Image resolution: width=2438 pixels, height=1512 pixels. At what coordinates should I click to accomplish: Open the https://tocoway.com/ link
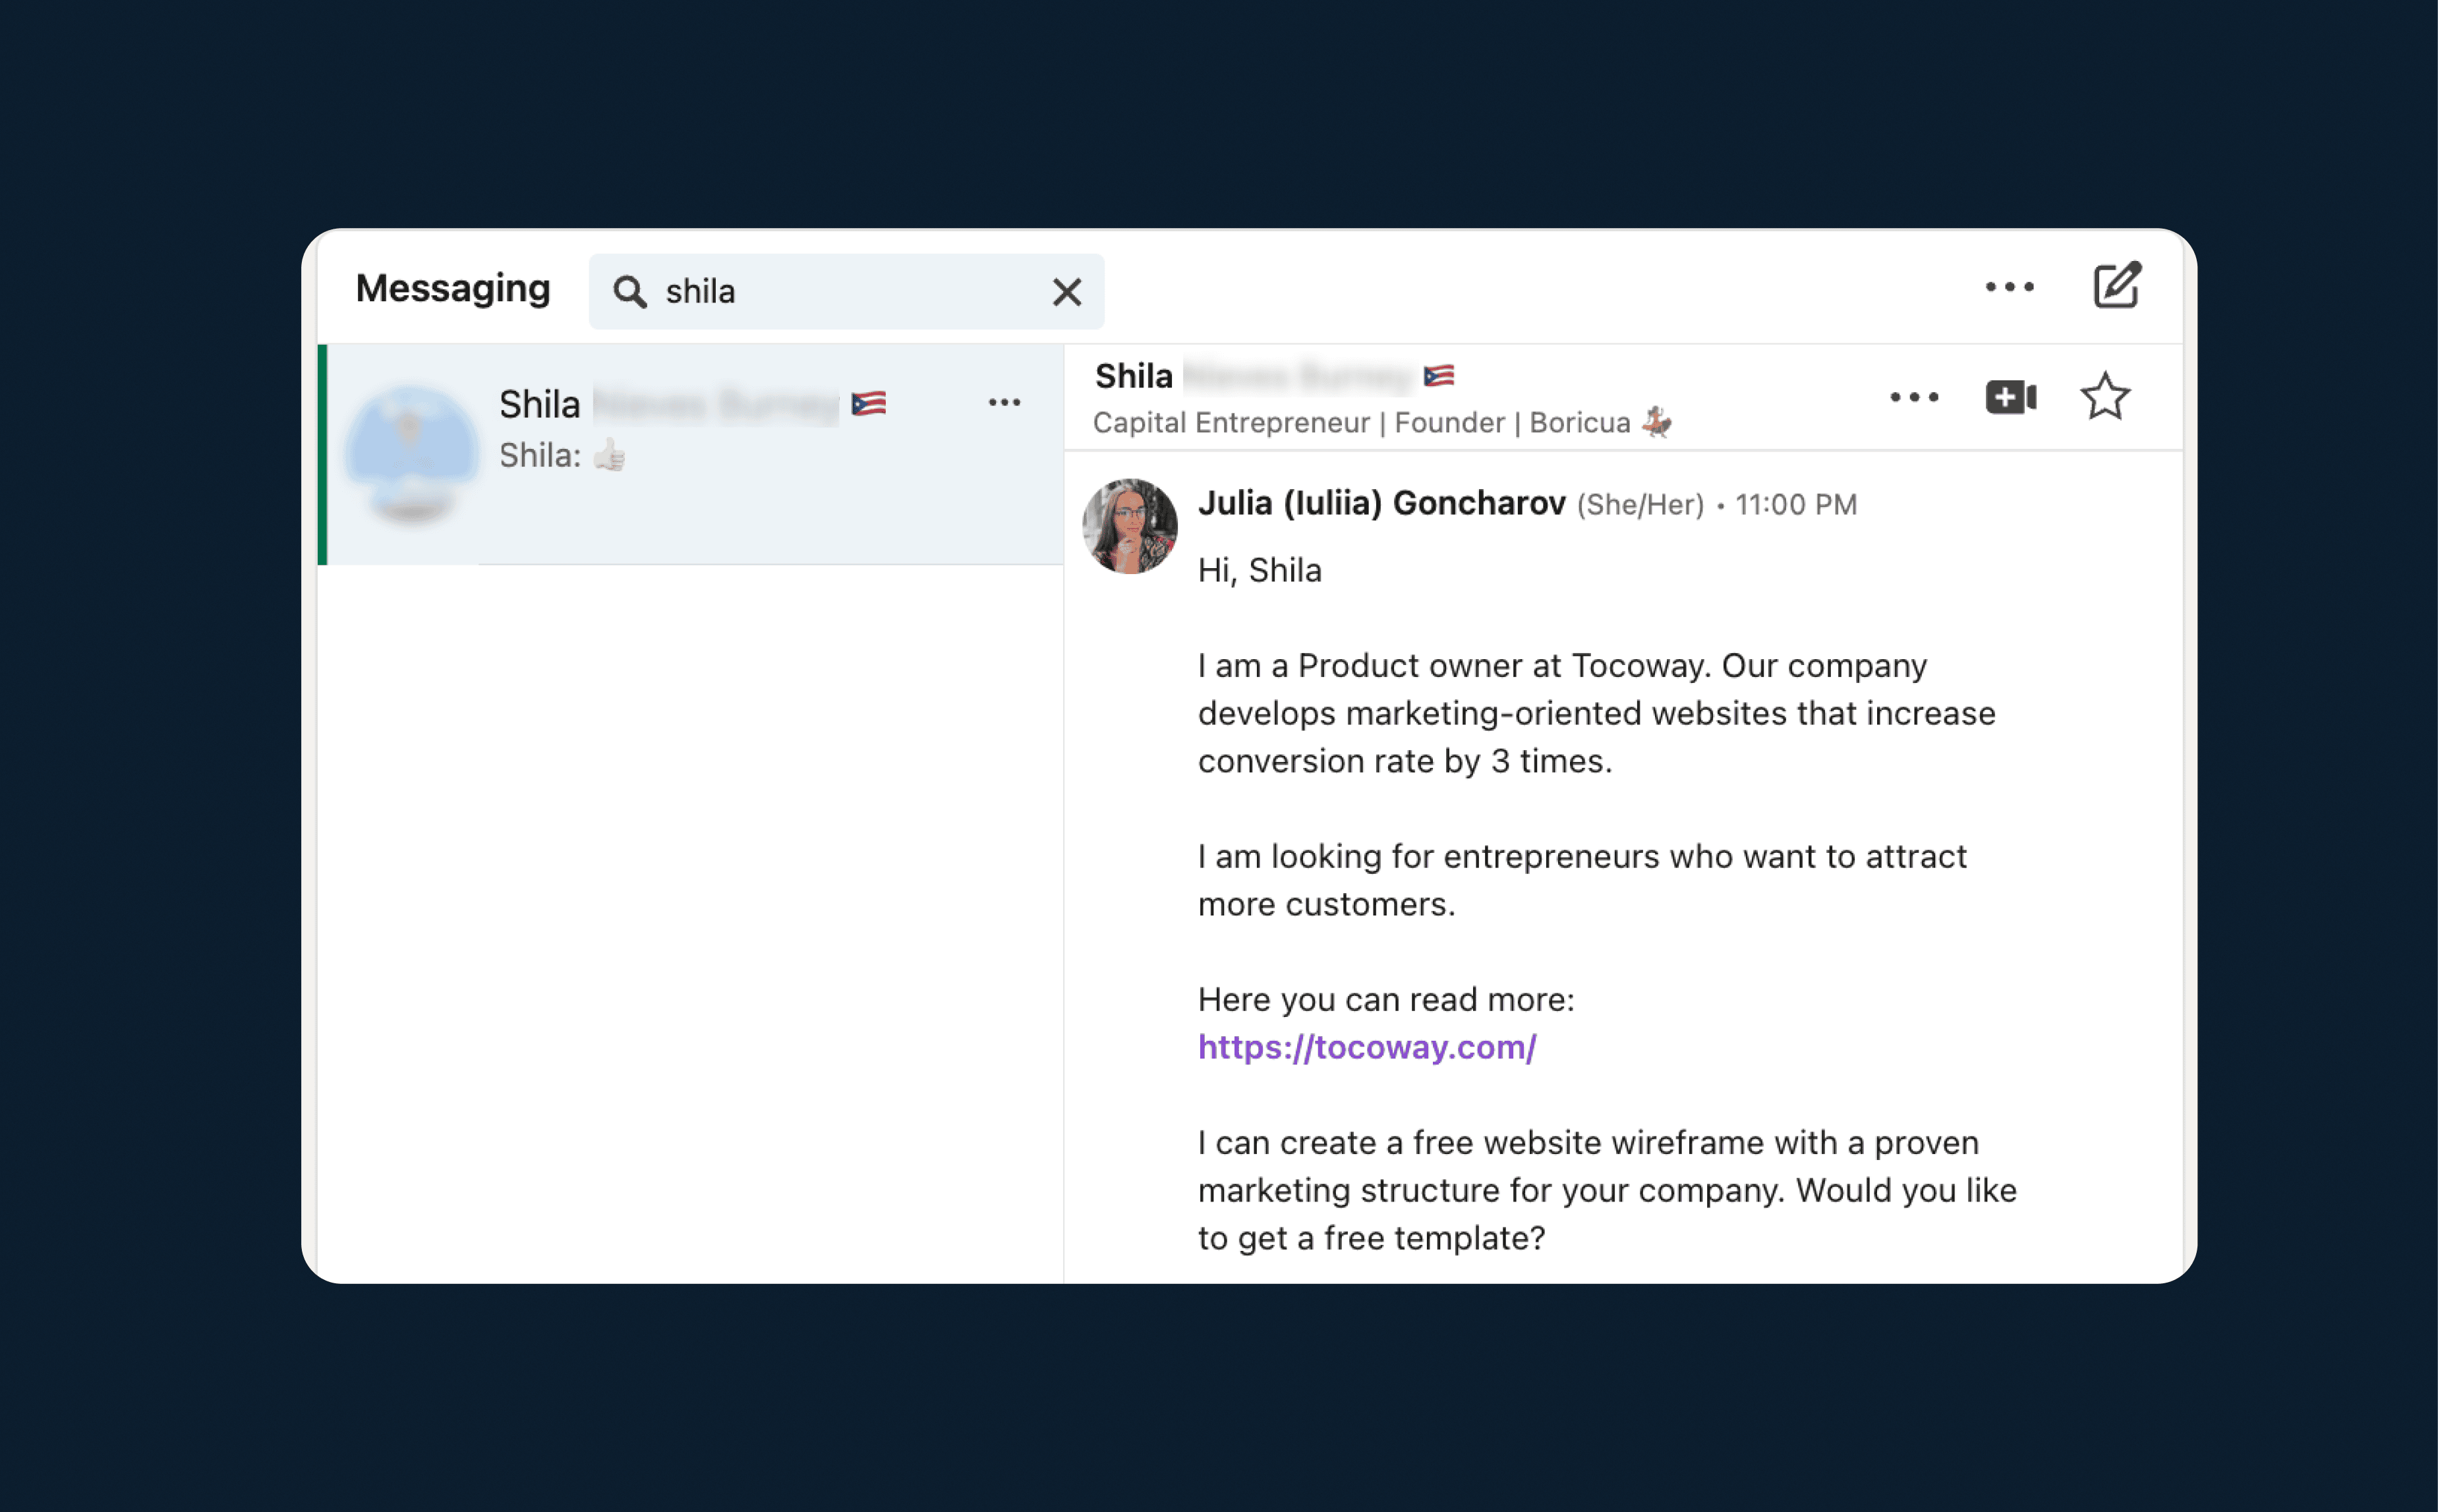click(x=1366, y=1047)
